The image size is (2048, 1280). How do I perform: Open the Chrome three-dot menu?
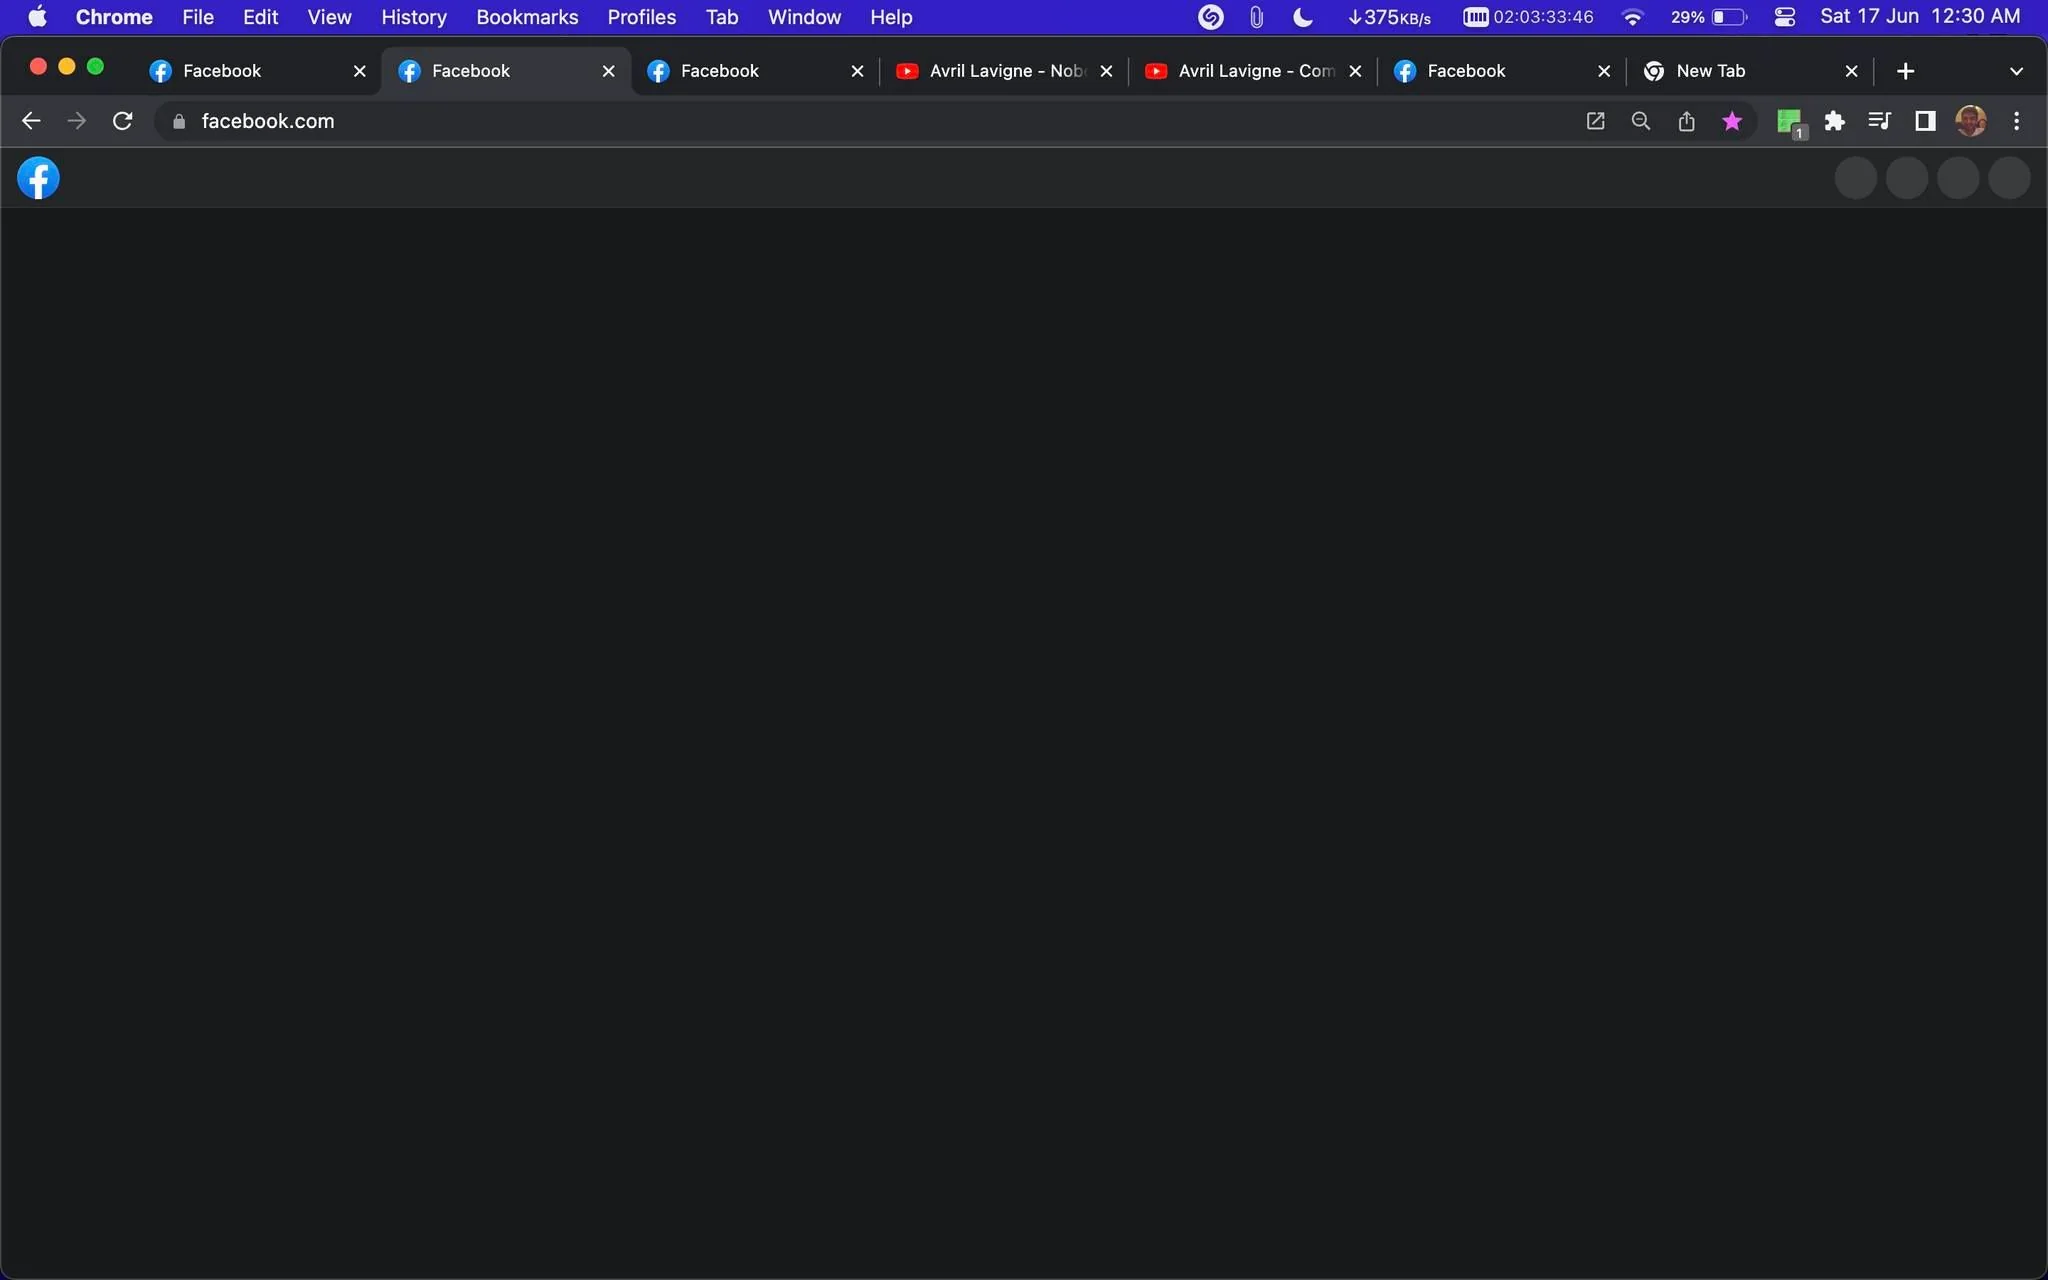[x=2016, y=121]
